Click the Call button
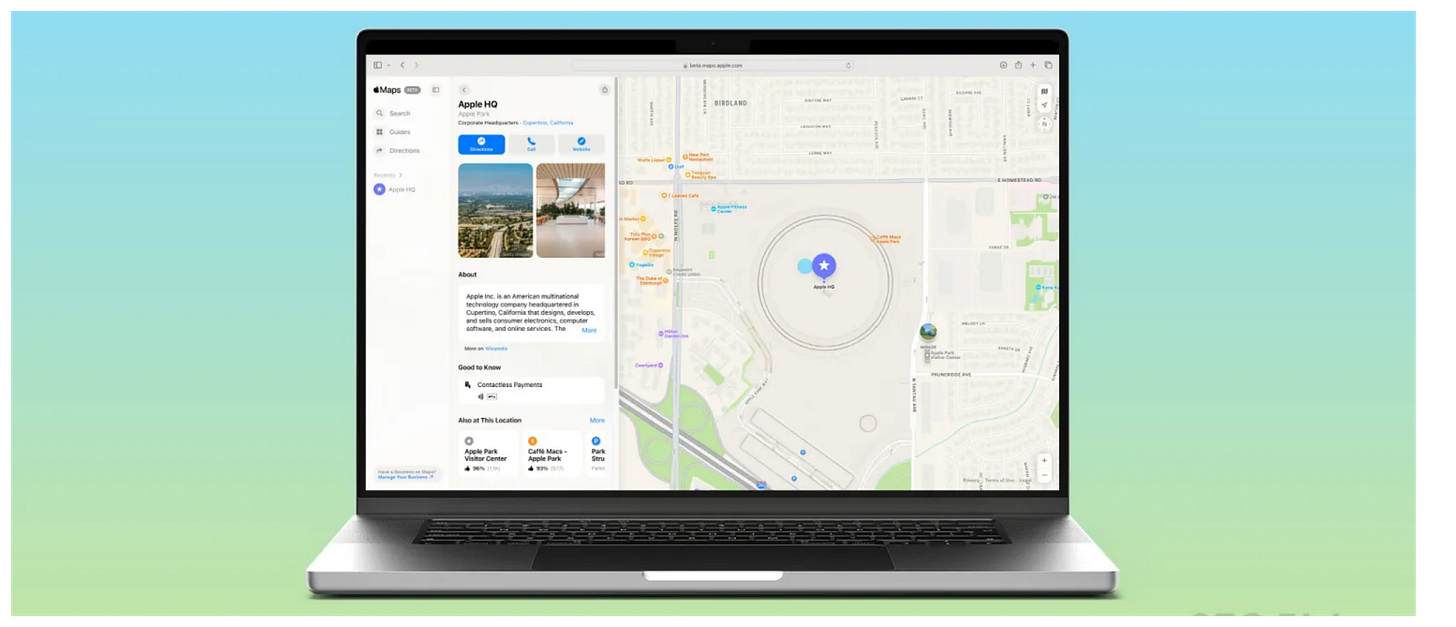The height and width of the screenshot is (627, 1456). click(531, 145)
